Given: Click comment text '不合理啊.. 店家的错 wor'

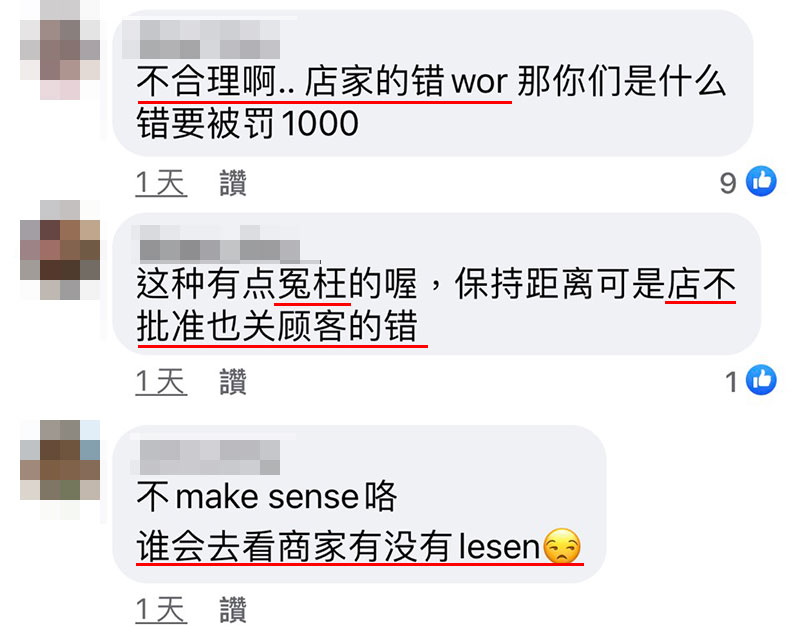Looking at the screenshot, I should pyautogui.click(x=322, y=82).
